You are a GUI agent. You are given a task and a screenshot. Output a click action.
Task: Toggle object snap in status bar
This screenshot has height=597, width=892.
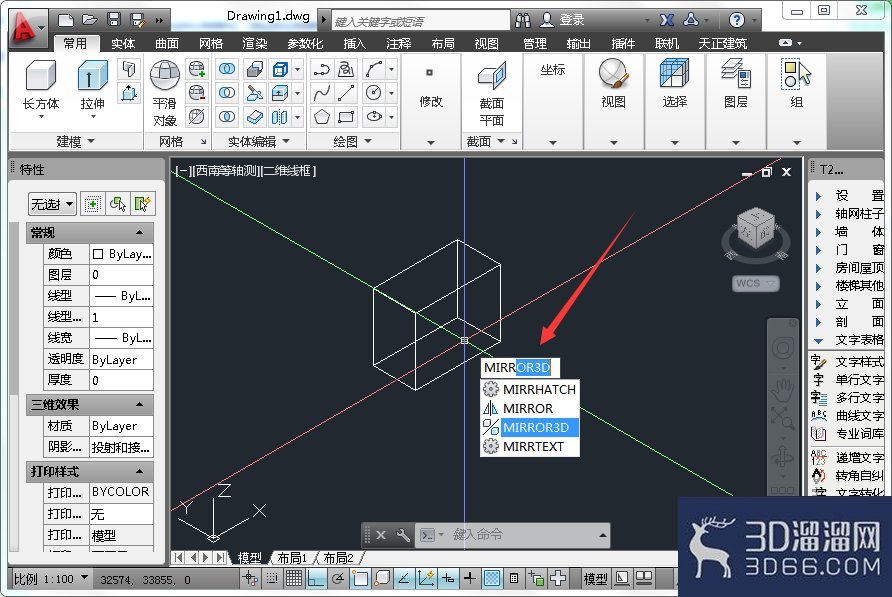click(360, 579)
